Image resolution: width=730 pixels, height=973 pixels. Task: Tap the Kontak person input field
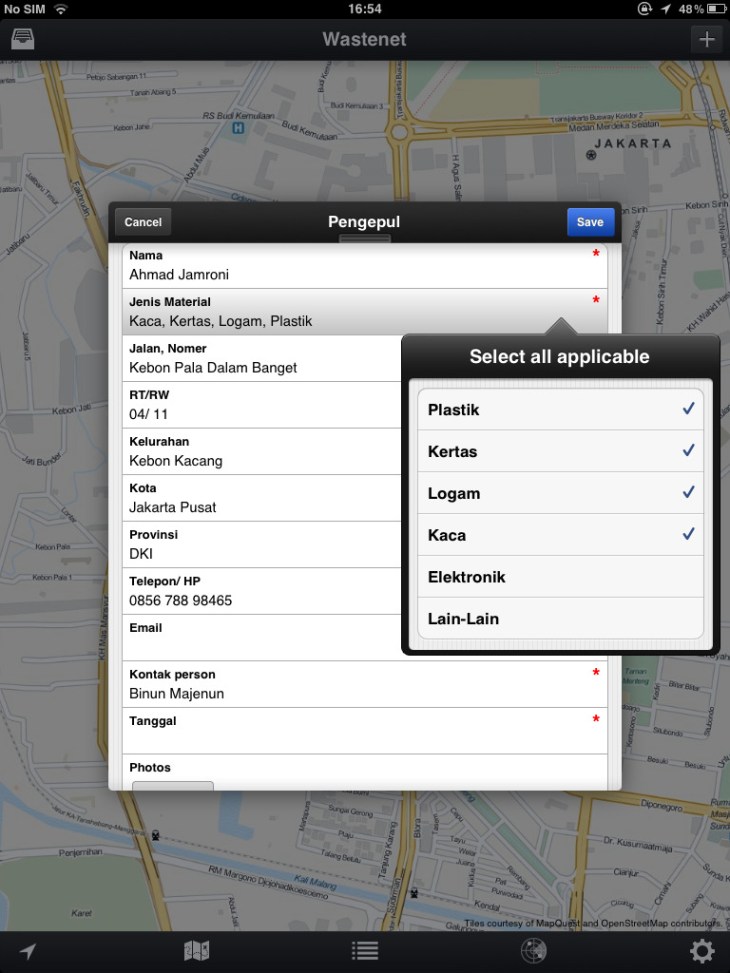(364, 685)
